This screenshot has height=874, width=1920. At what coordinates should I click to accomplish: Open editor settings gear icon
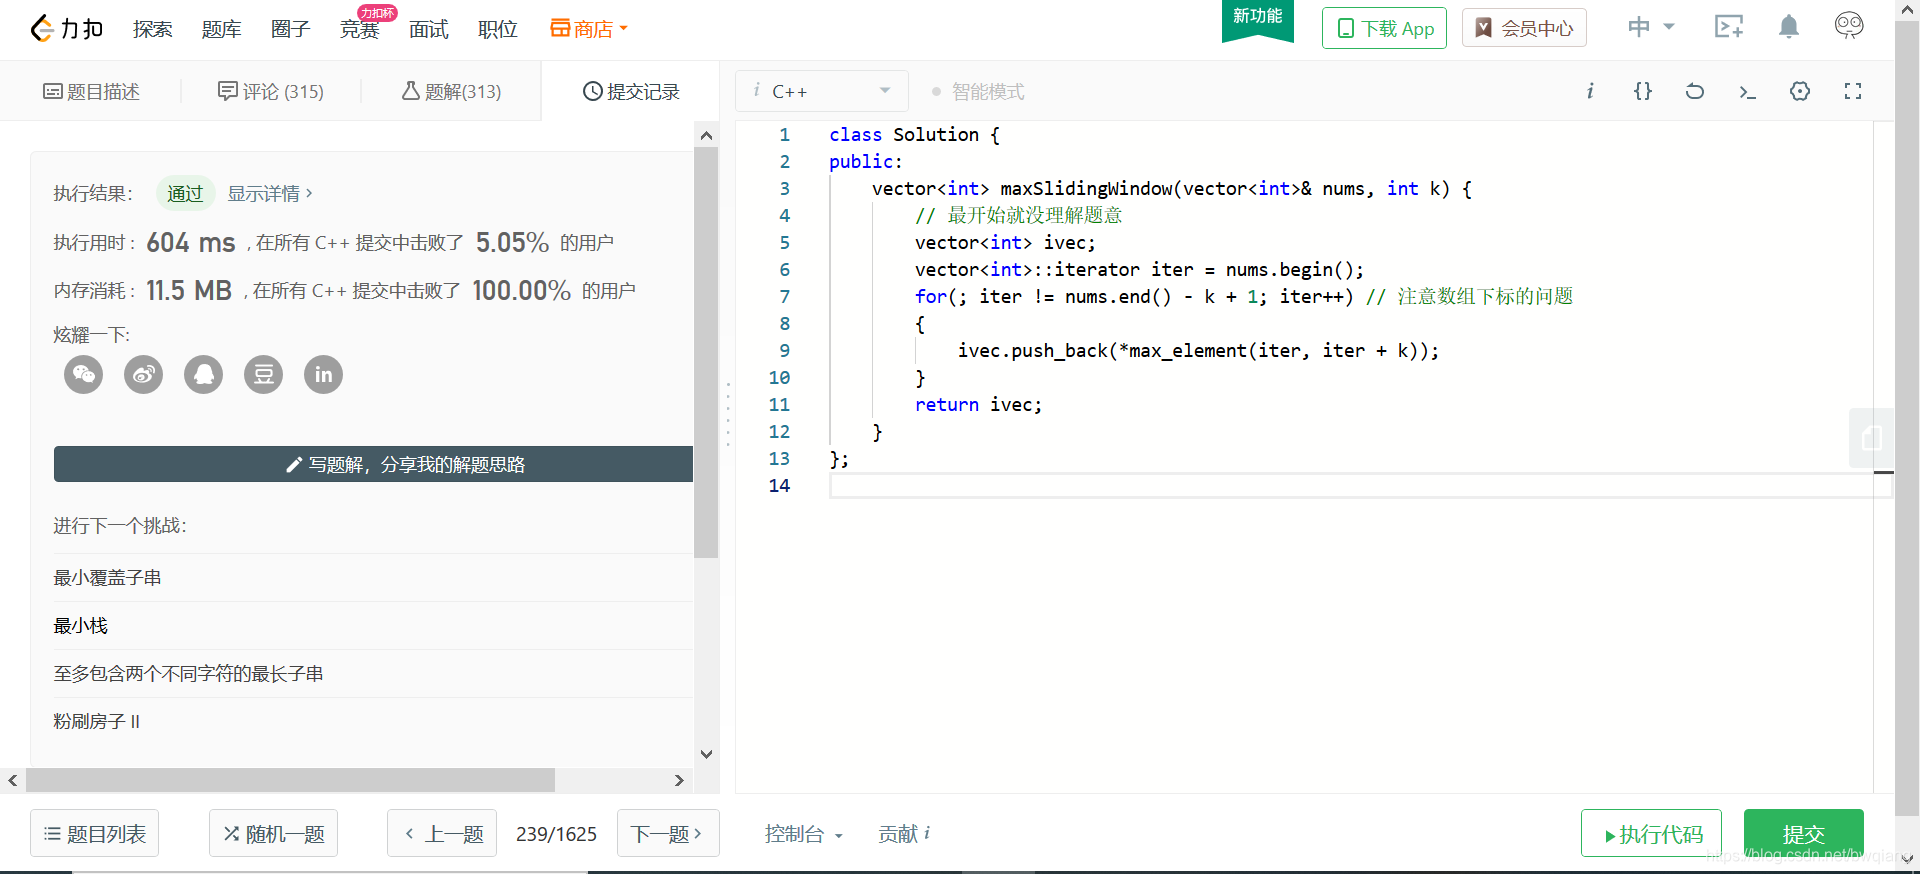[1800, 91]
